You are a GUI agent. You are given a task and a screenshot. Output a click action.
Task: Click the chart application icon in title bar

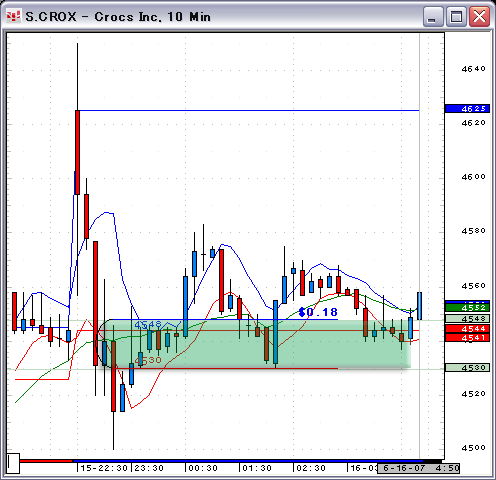(14, 16)
